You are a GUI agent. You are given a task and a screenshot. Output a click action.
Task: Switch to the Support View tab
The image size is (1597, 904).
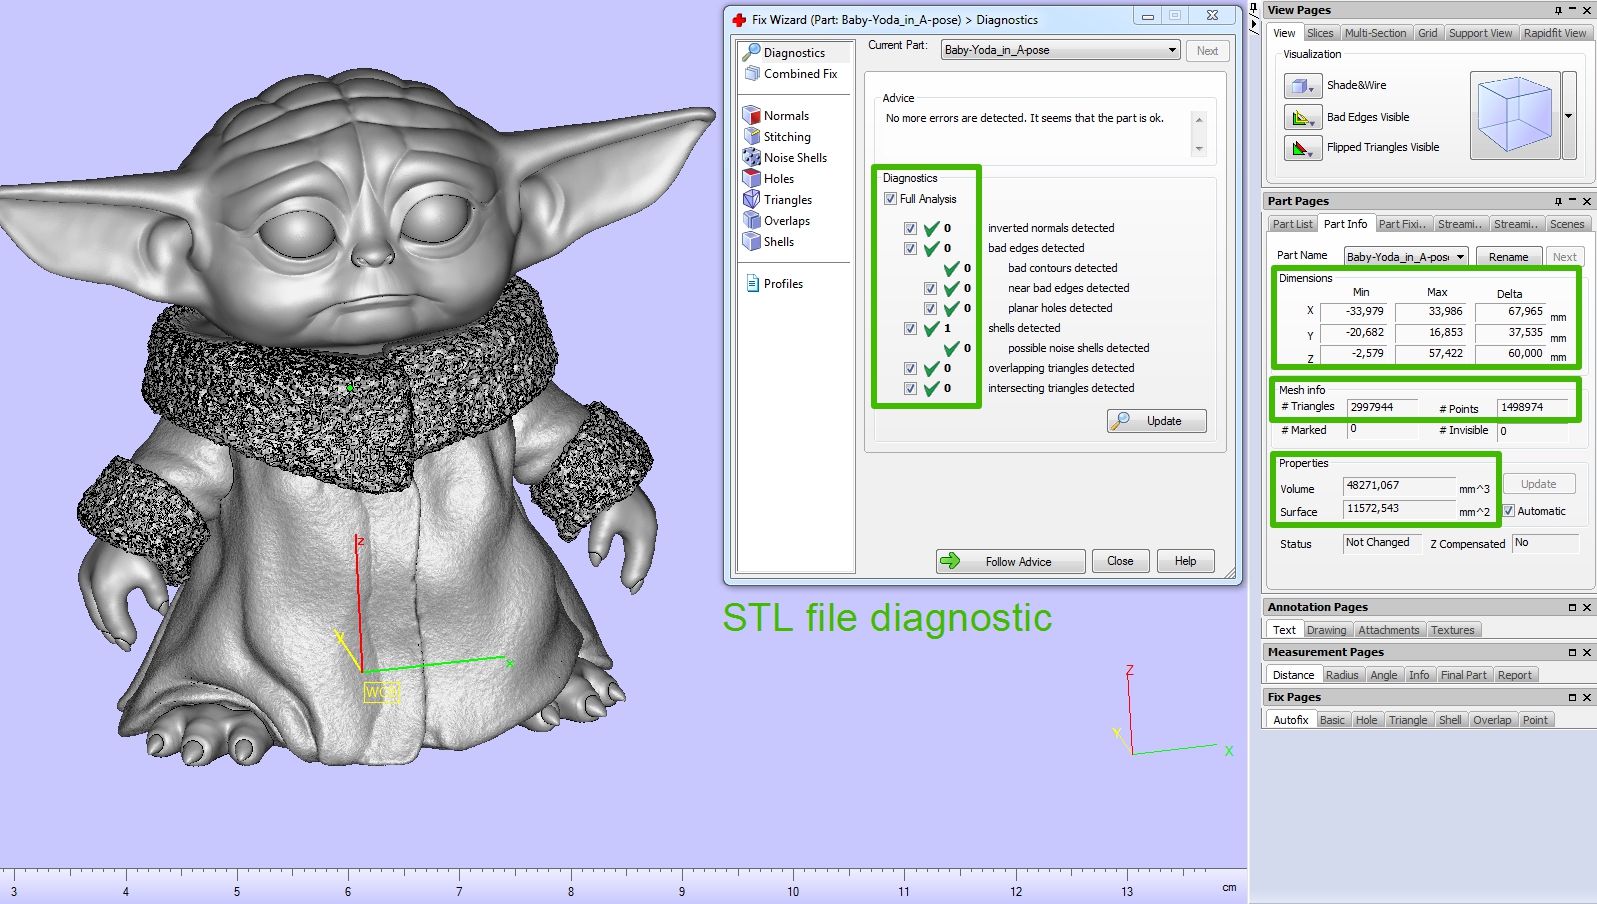pyautogui.click(x=1480, y=33)
